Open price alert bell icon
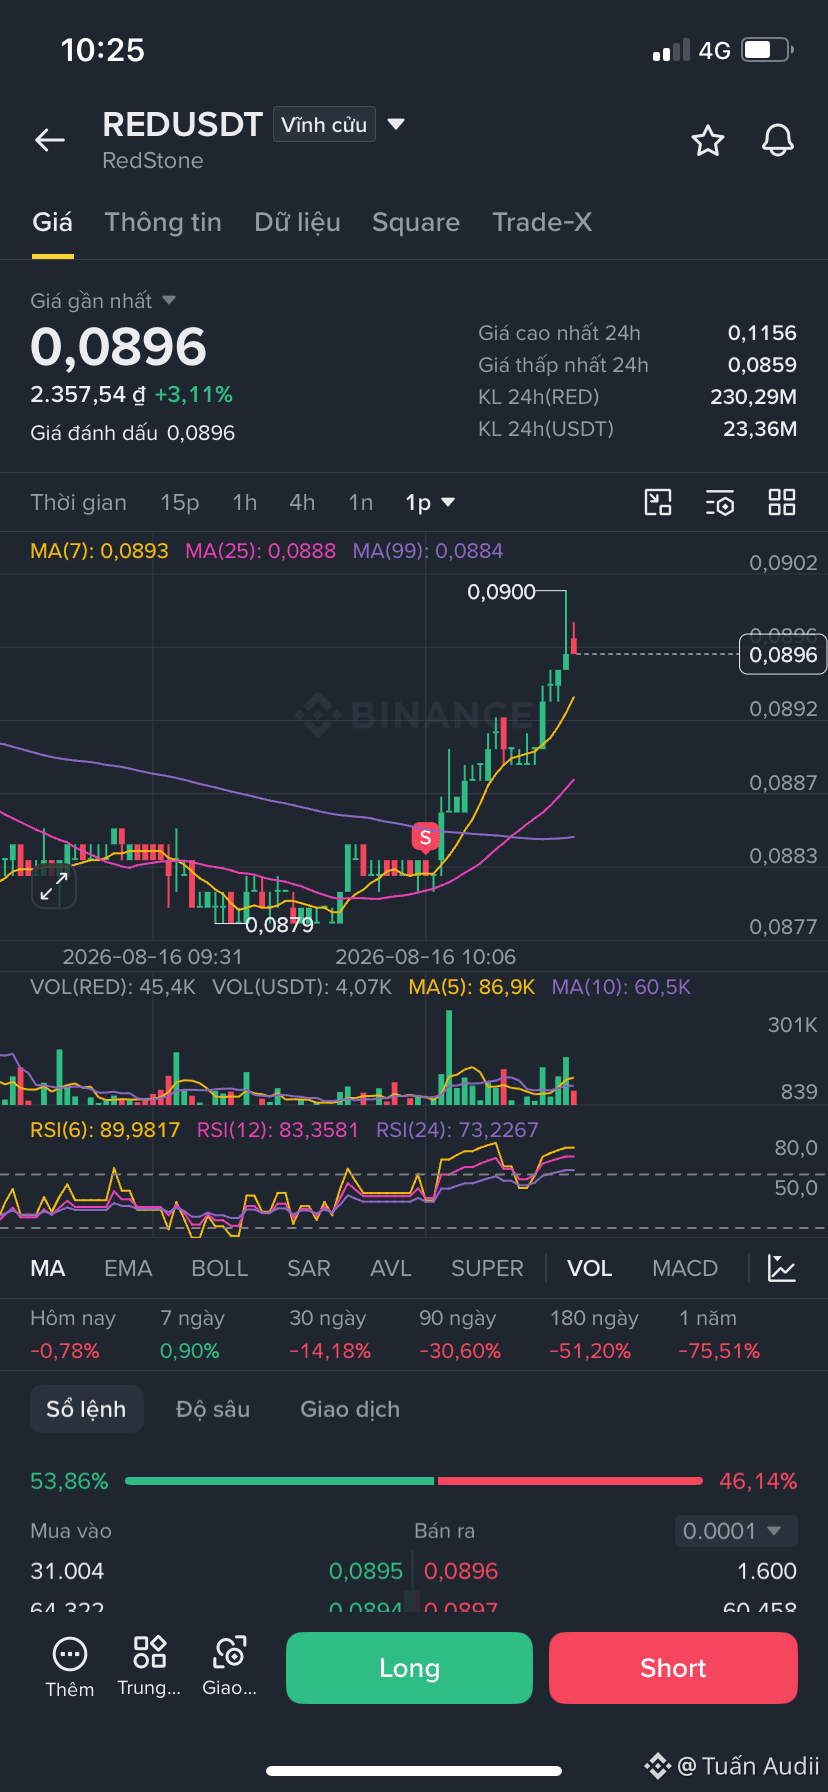The height and width of the screenshot is (1792, 828). [778, 141]
